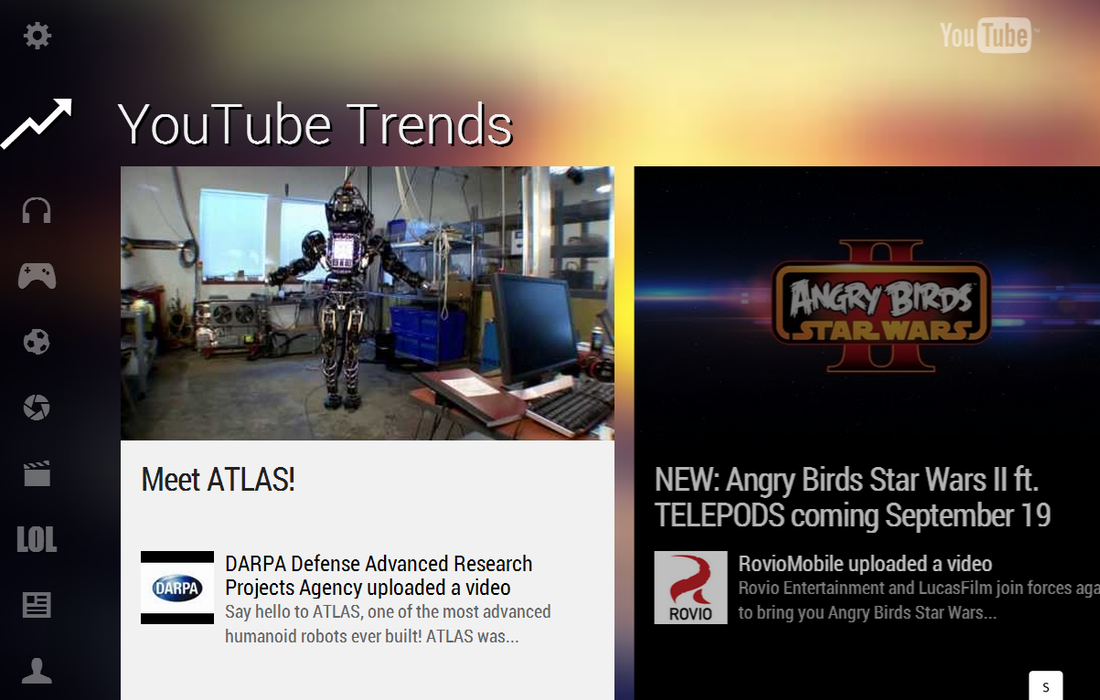Open Film category via clapperboard icon
This screenshot has height=700, width=1100.
36,473
